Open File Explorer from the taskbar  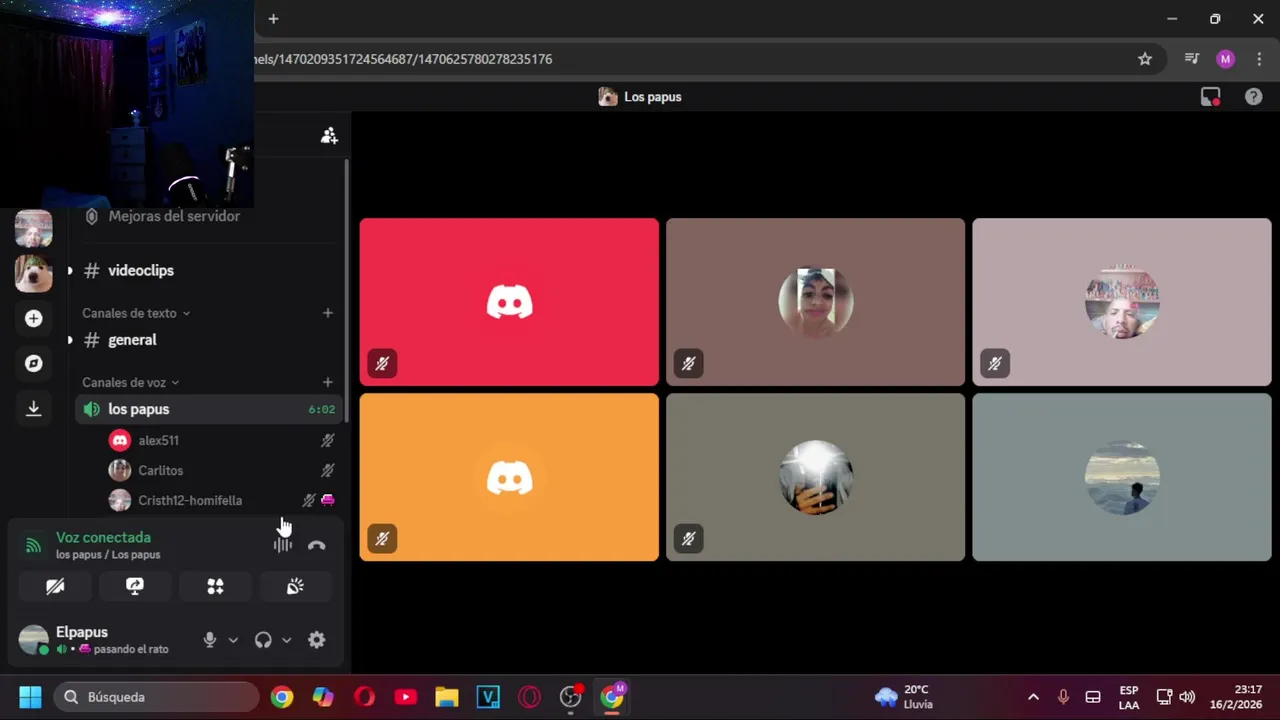(x=446, y=697)
